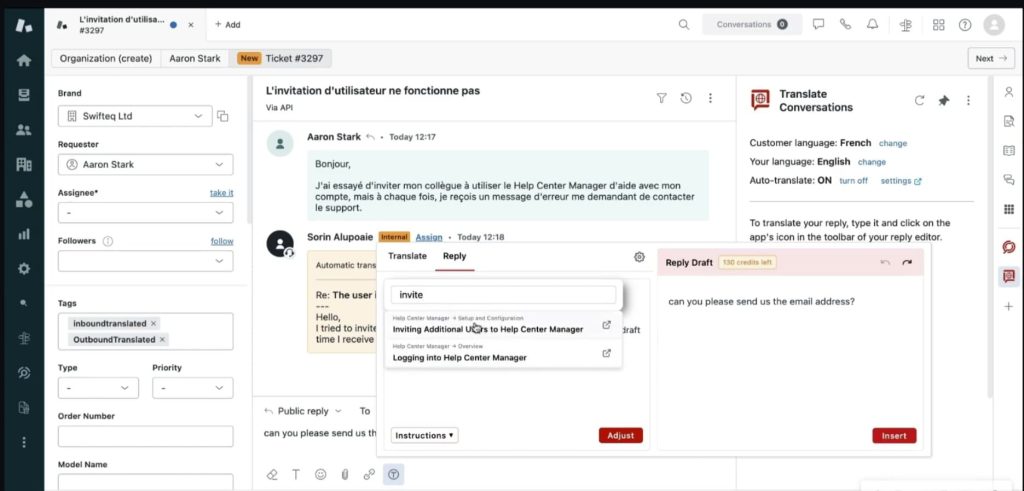Viewport: 1024px width, 491px height.
Task: Open the Public reply channel dropdown
Action: click(x=303, y=411)
